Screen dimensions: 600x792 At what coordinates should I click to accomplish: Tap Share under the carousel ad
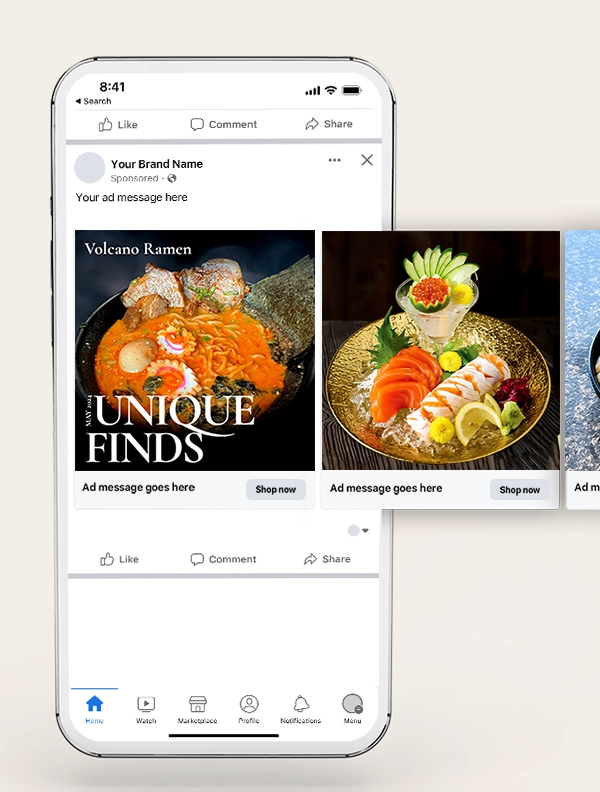(327, 559)
